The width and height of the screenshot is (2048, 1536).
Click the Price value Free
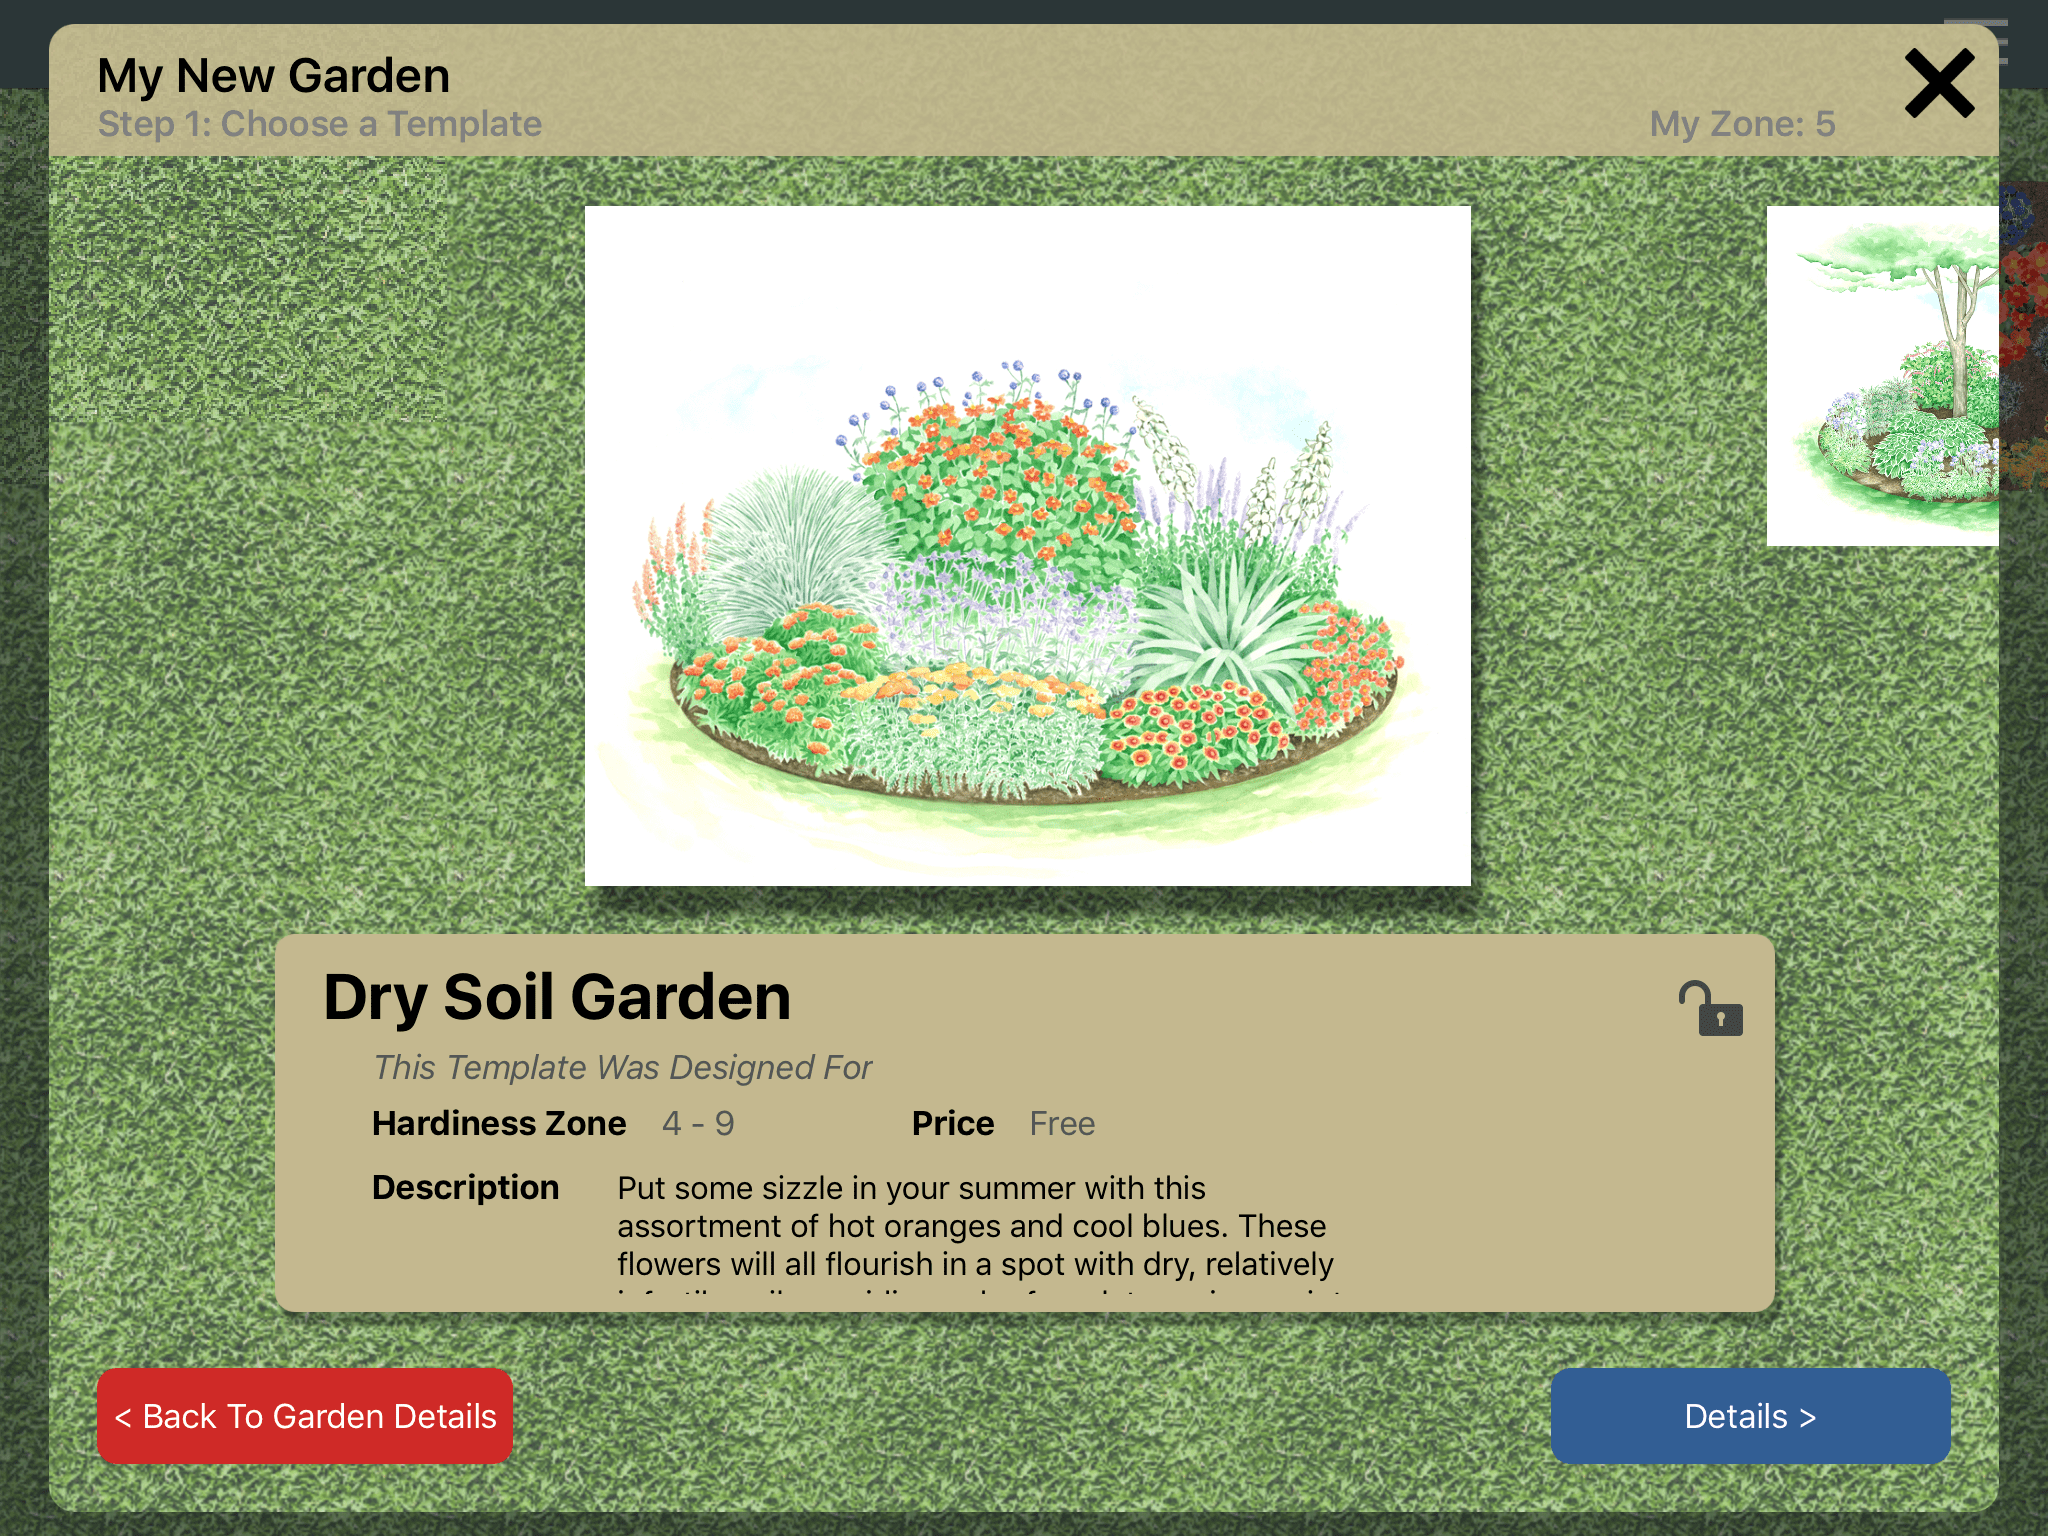pyautogui.click(x=1062, y=1123)
